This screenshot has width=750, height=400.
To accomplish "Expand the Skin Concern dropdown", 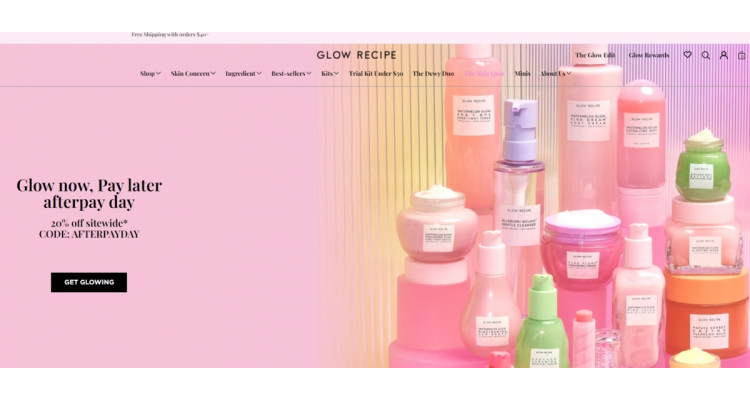I will (x=193, y=73).
